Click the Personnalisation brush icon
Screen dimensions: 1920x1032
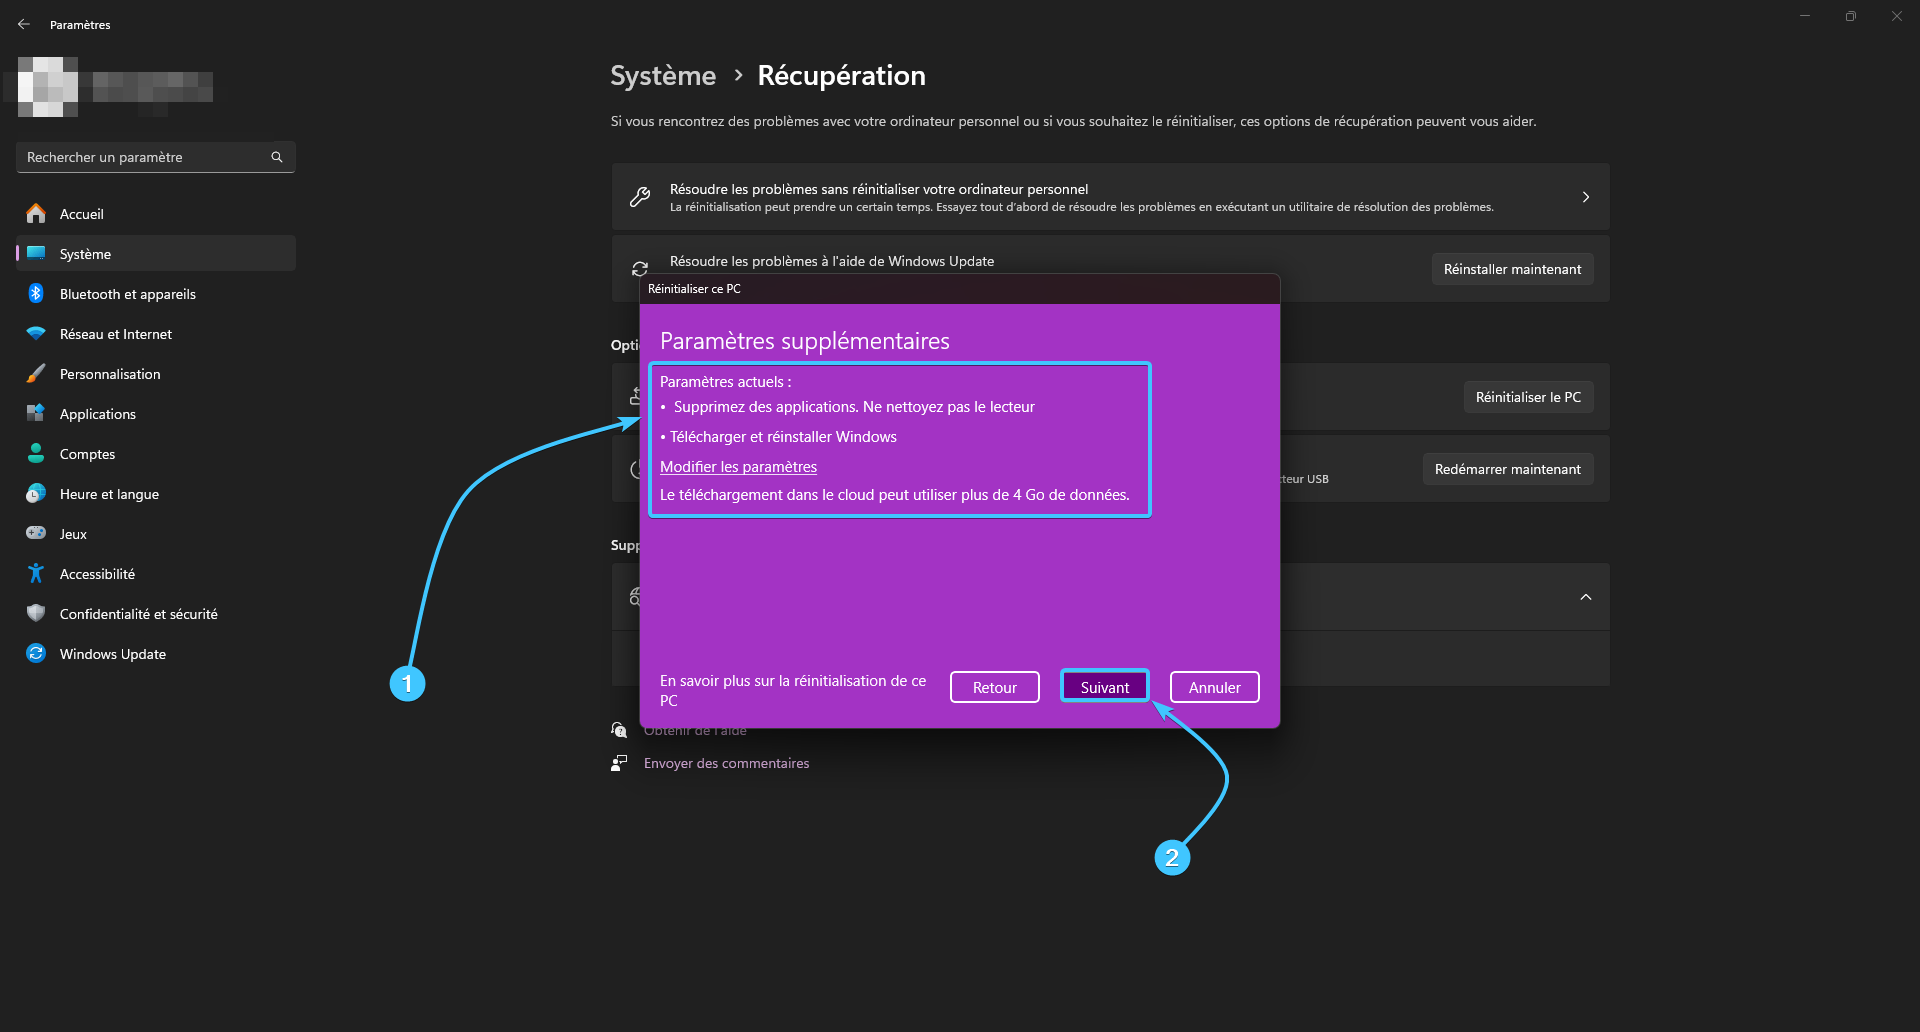pyautogui.click(x=36, y=373)
